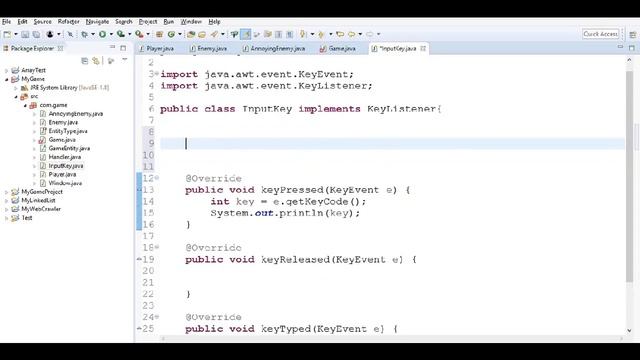Open the Window menu
640x360 pixels.
(x=191, y=22)
